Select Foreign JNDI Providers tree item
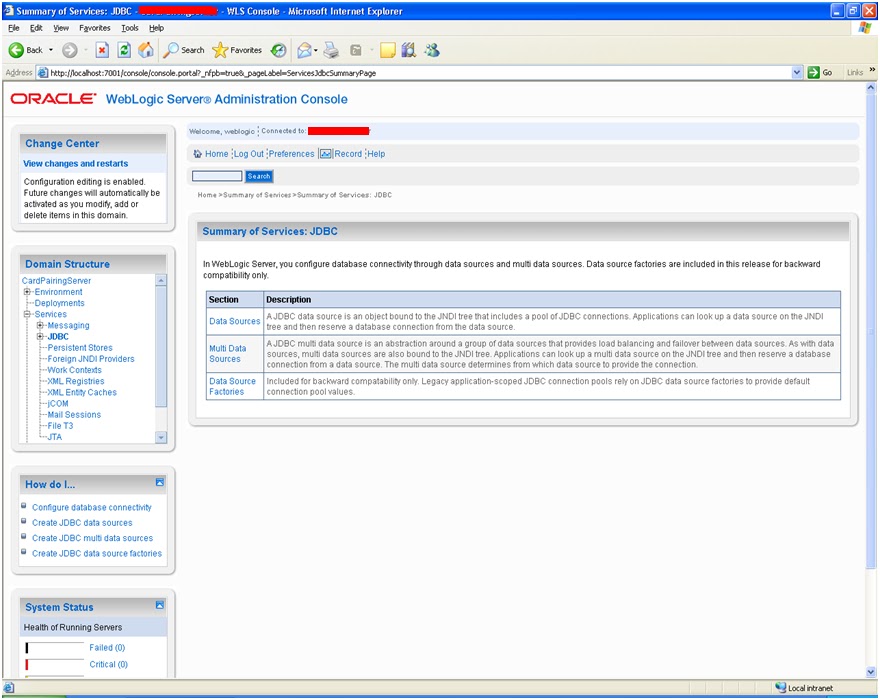 pos(91,359)
